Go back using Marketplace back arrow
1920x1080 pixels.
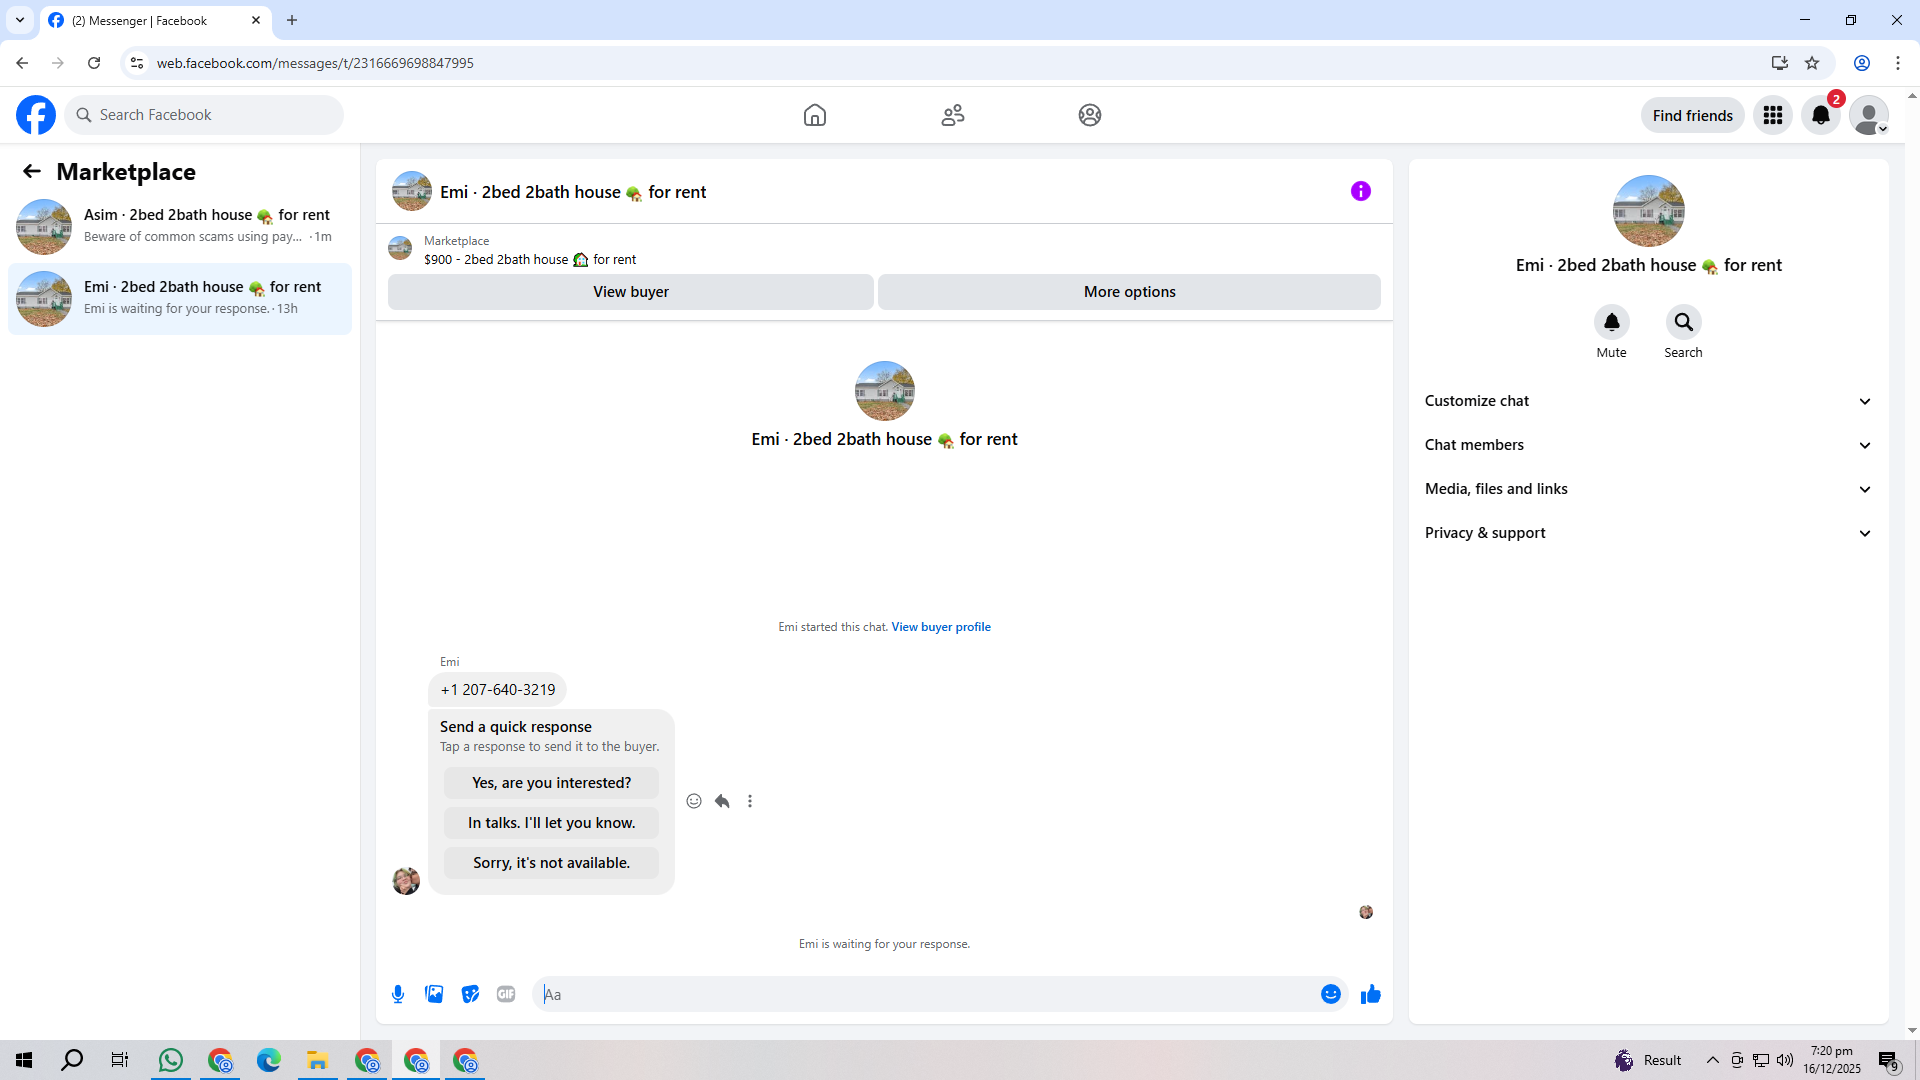[x=32, y=171]
